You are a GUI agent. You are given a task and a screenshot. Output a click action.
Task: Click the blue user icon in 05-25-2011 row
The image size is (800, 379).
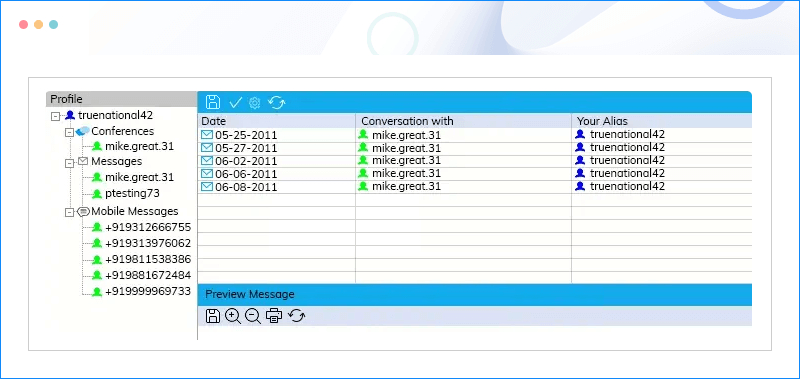coord(580,135)
